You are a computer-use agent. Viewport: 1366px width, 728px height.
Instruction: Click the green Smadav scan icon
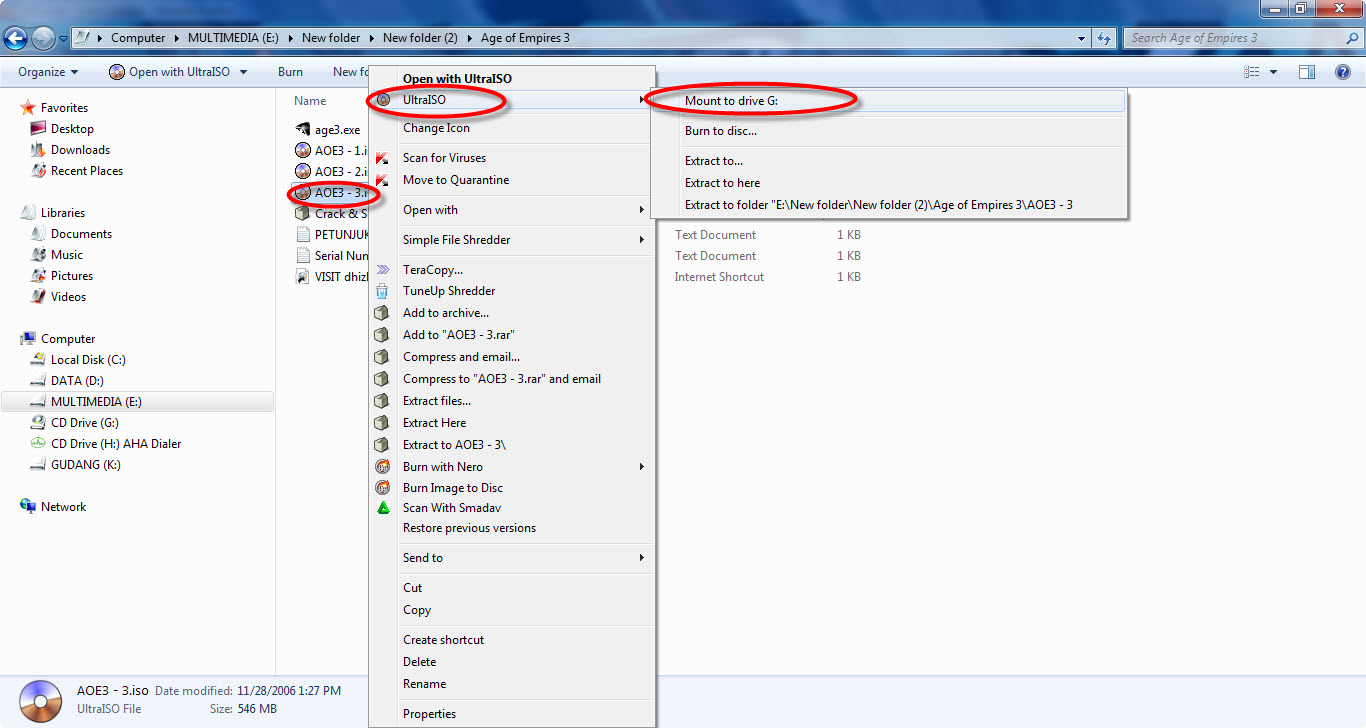[381, 508]
